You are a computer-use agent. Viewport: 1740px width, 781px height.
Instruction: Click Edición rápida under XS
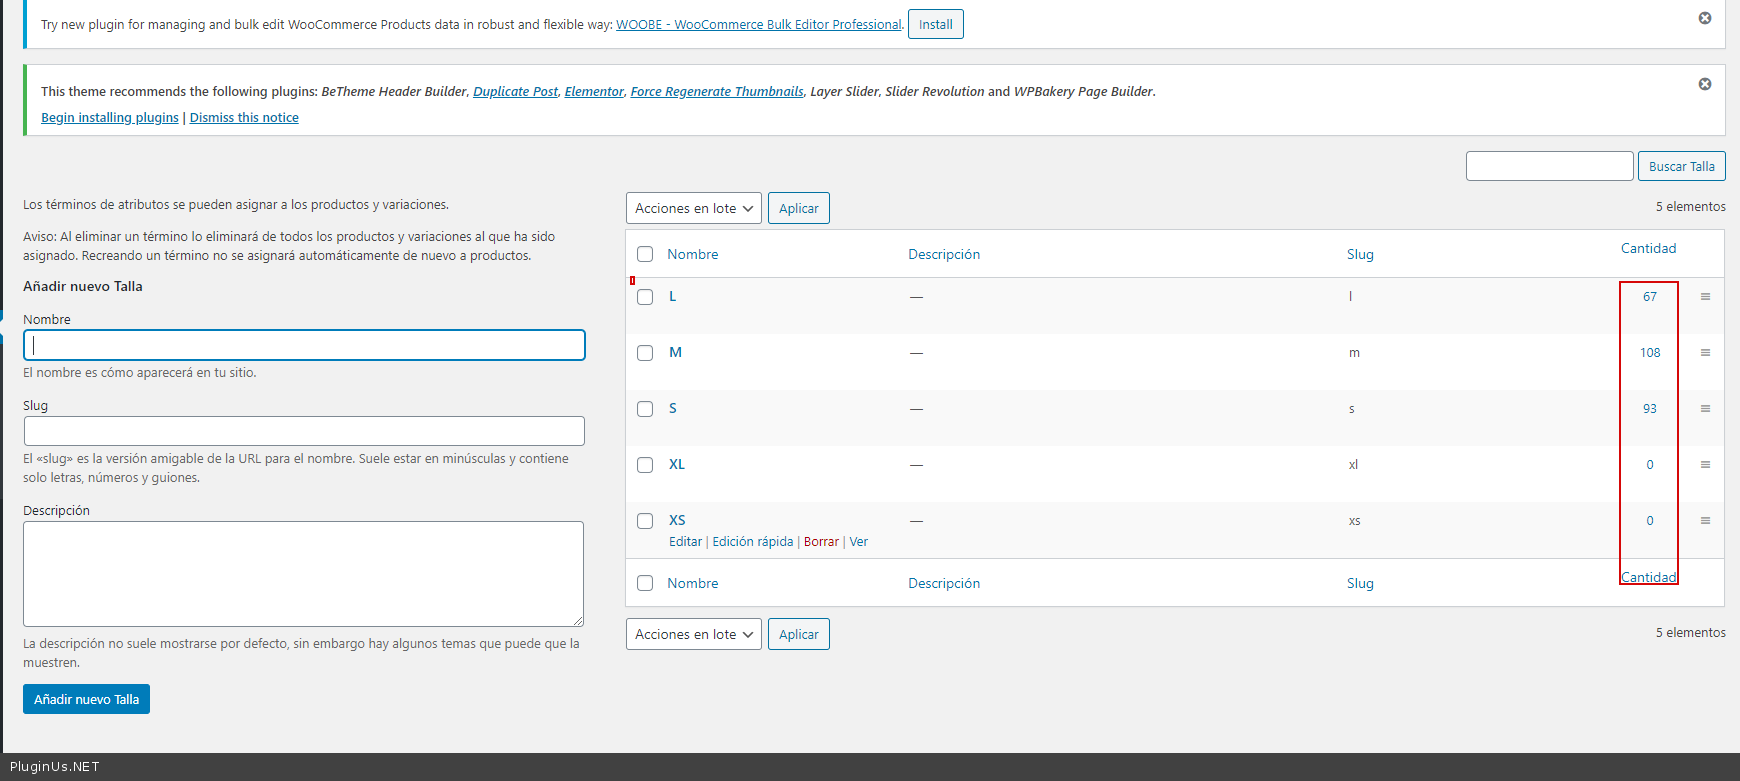click(x=752, y=542)
